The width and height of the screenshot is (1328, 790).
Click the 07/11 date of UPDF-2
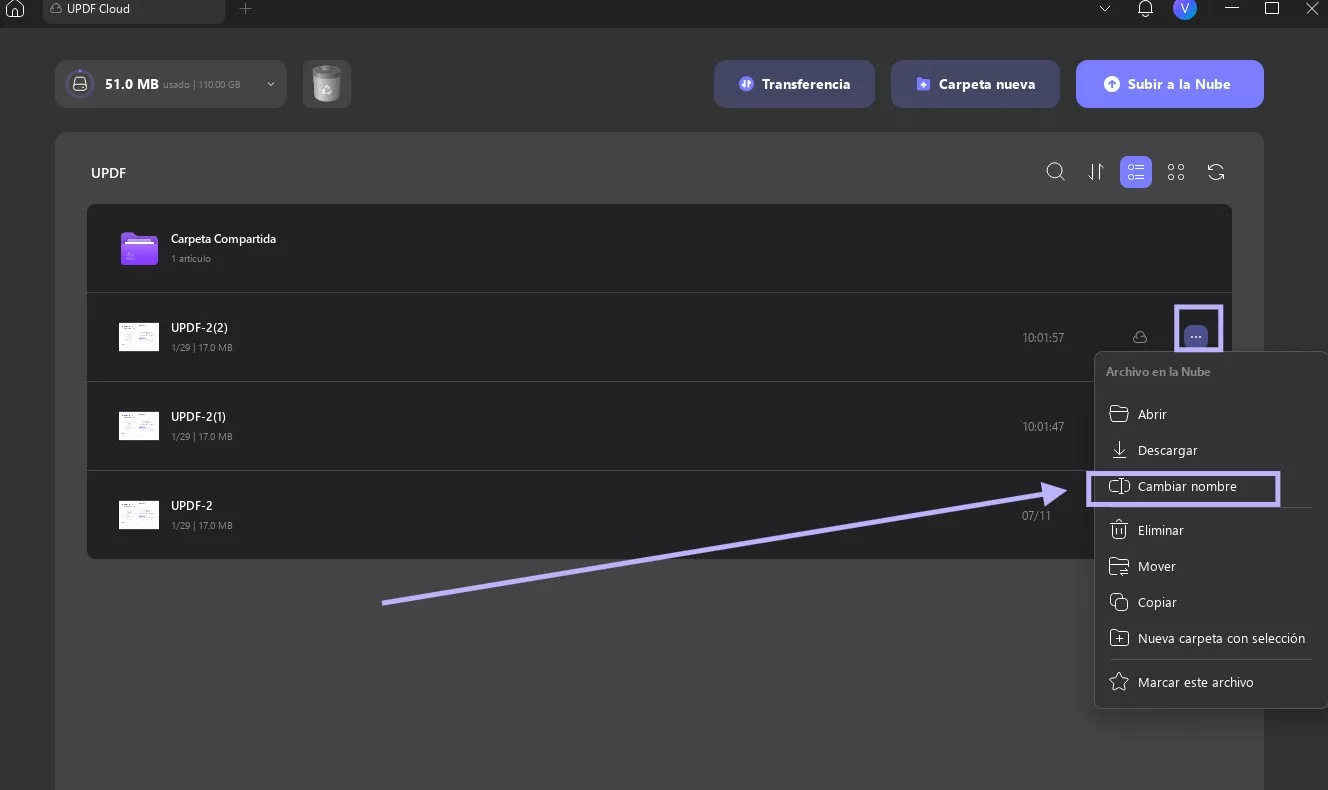click(1036, 516)
